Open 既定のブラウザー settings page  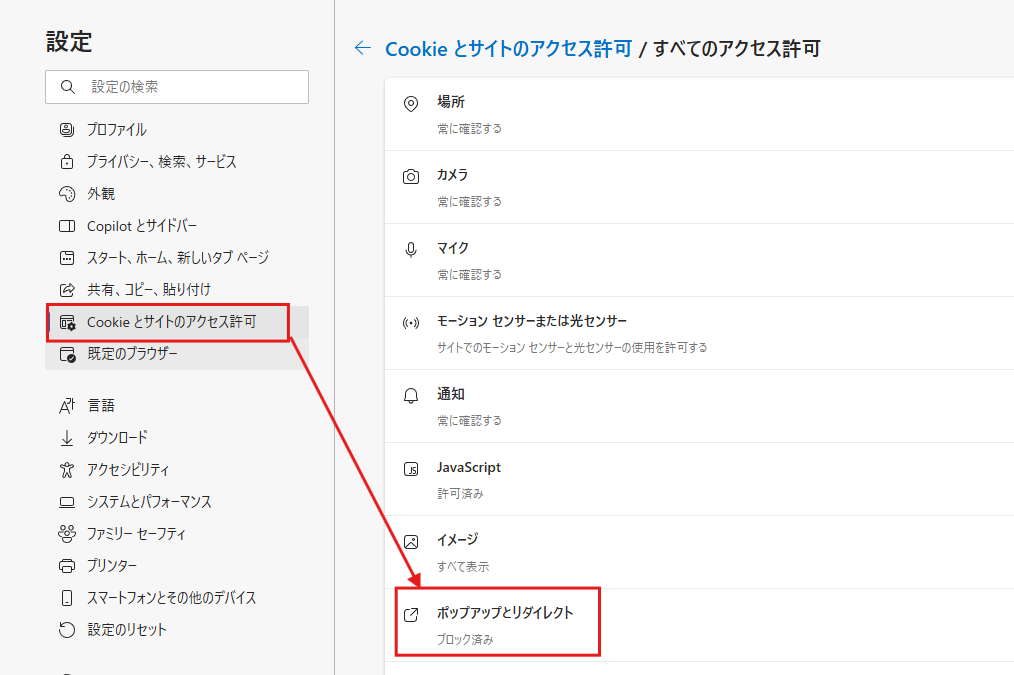(177, 354)
